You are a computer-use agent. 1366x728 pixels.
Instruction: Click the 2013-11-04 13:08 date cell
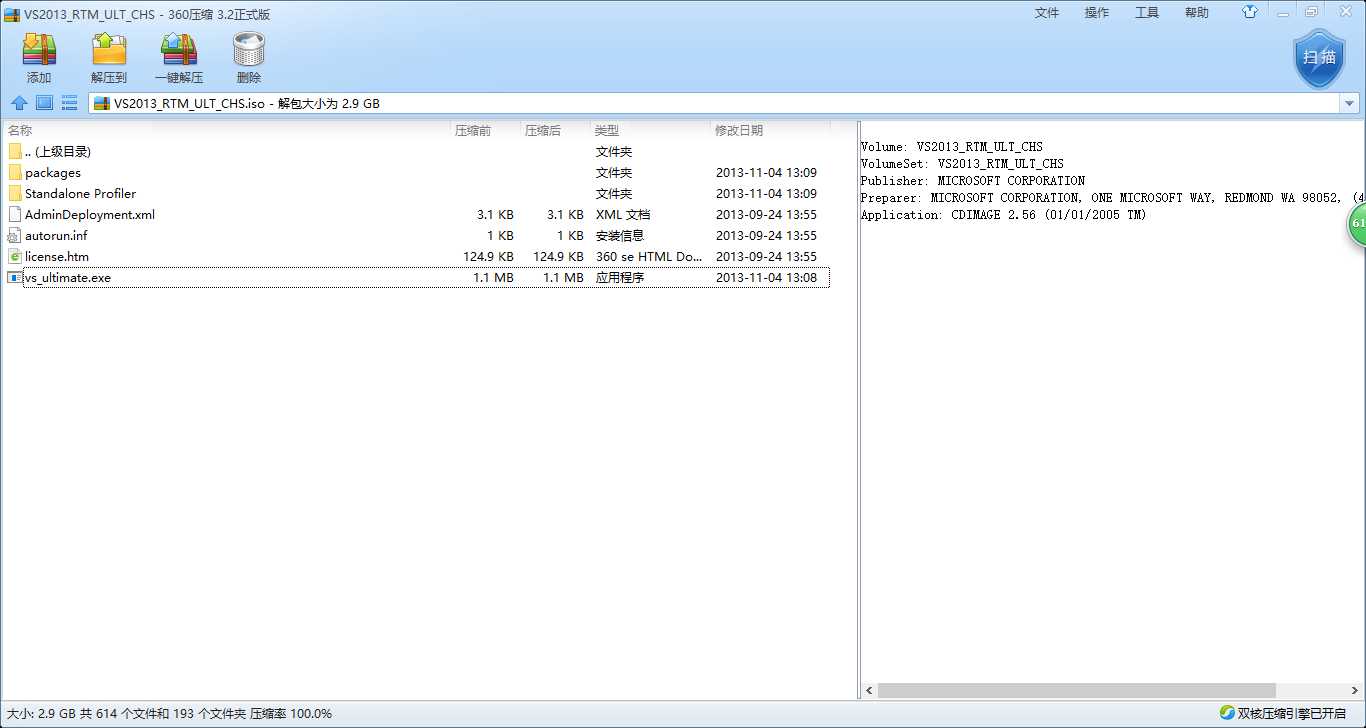(x=766, y=278)
